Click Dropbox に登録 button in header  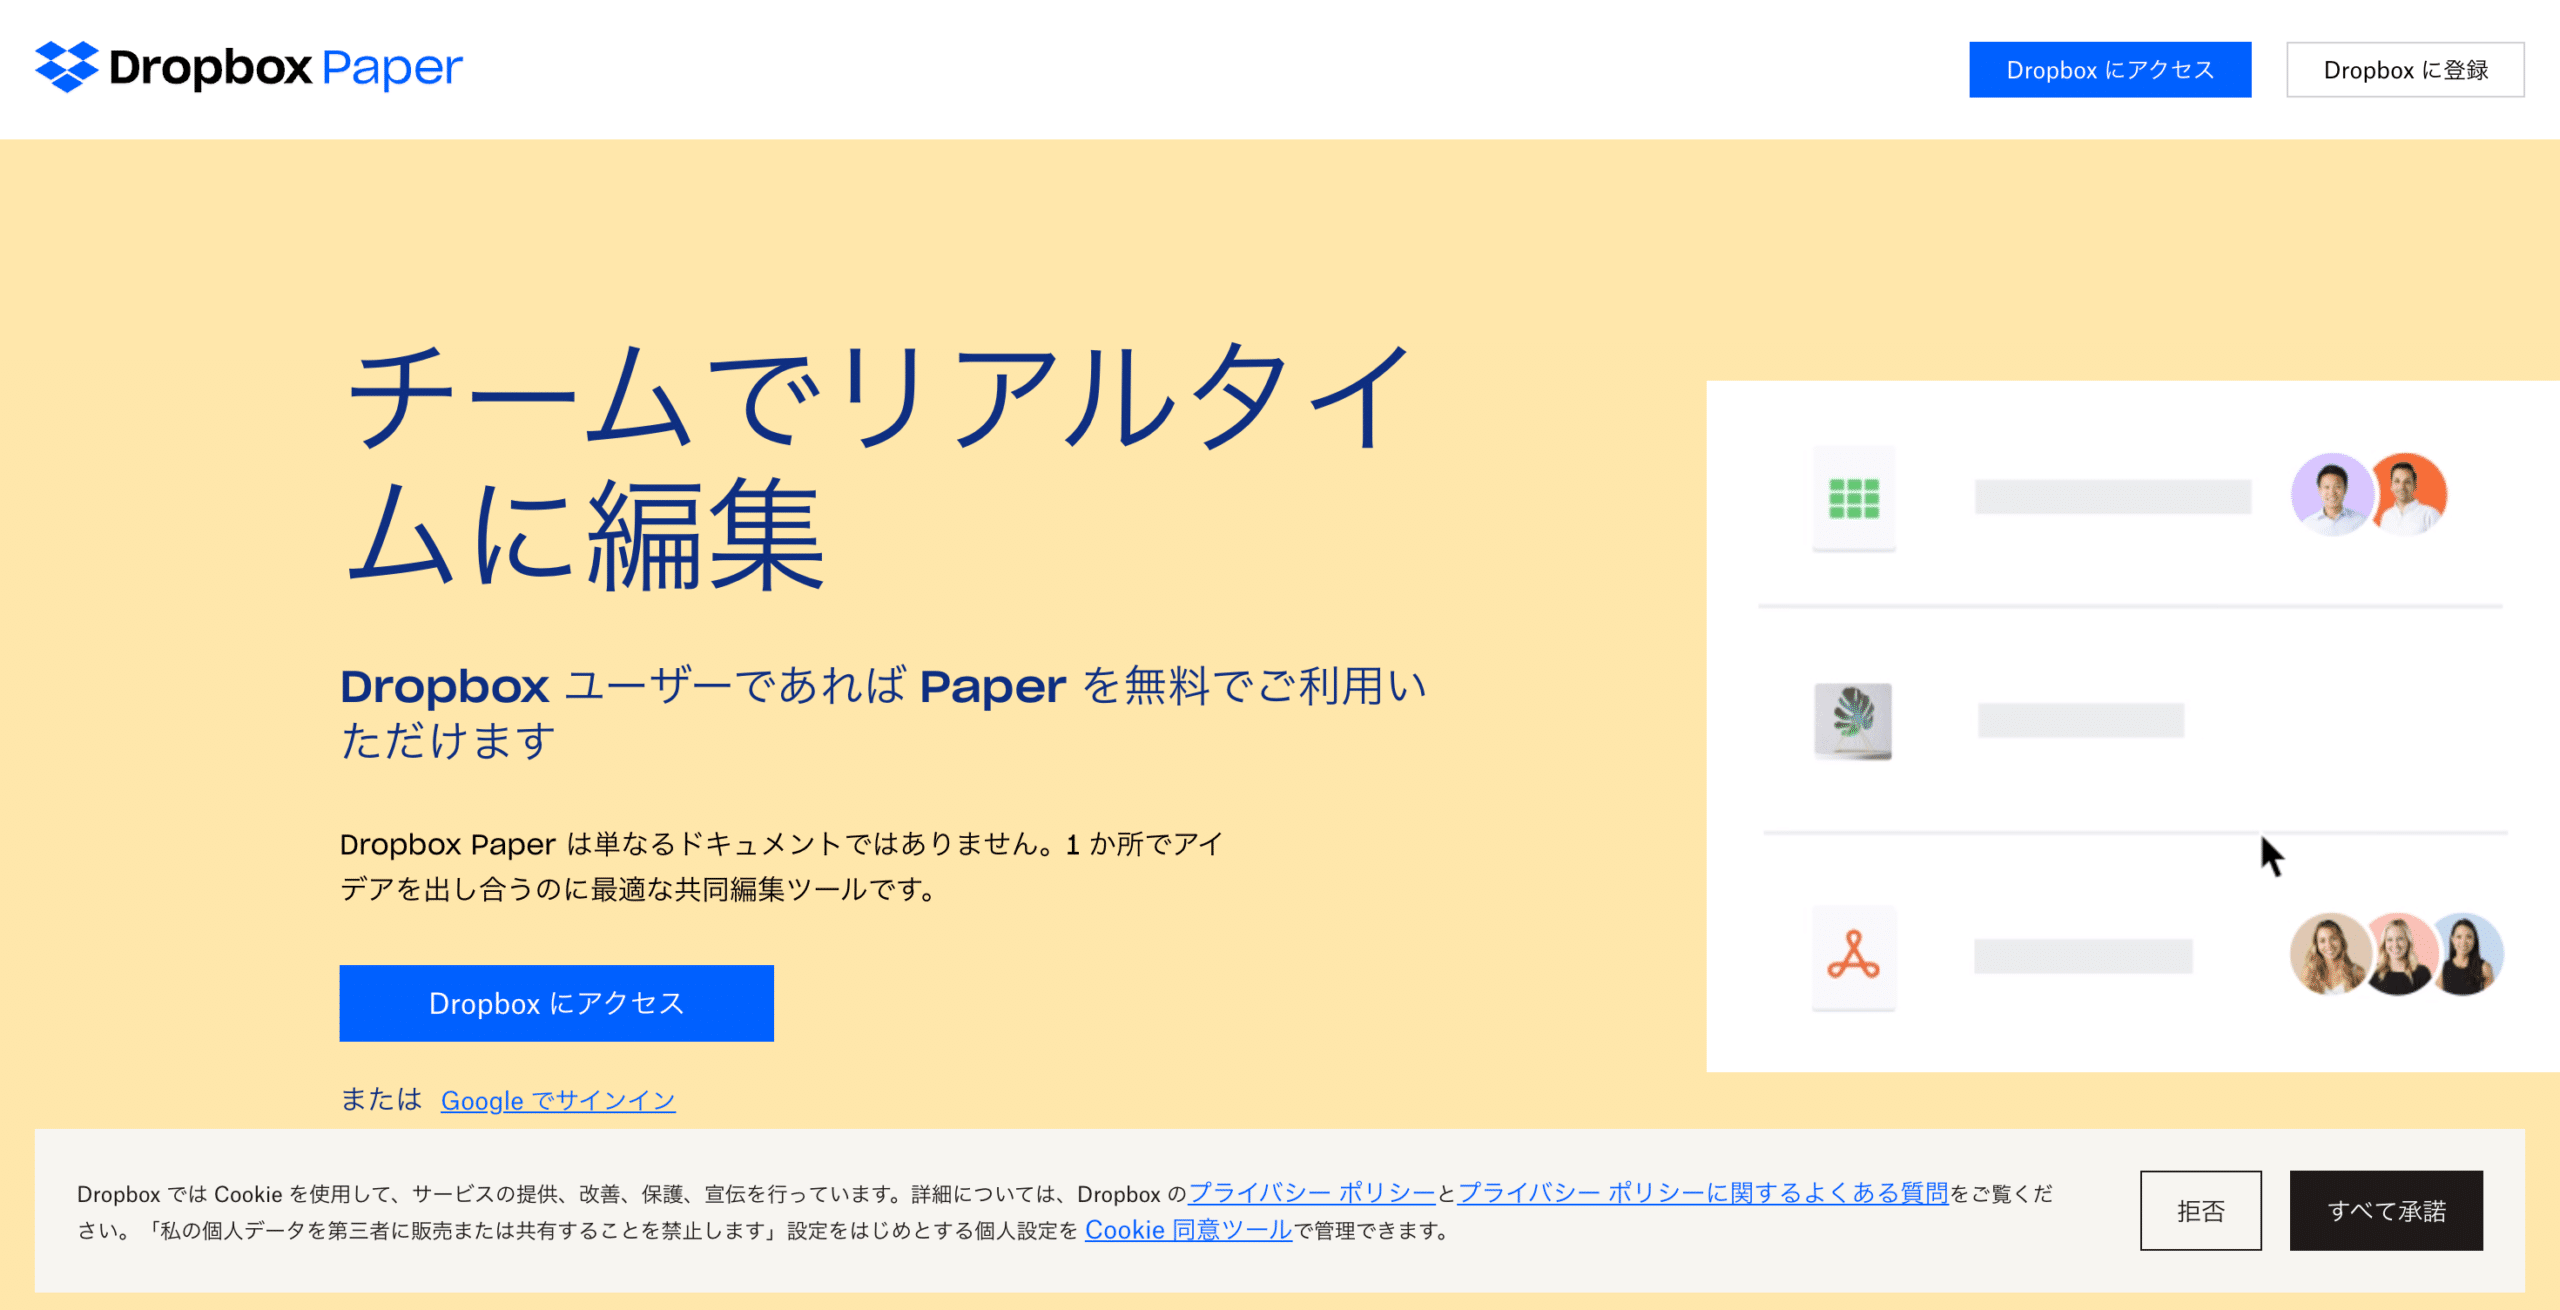point(2405,70)
